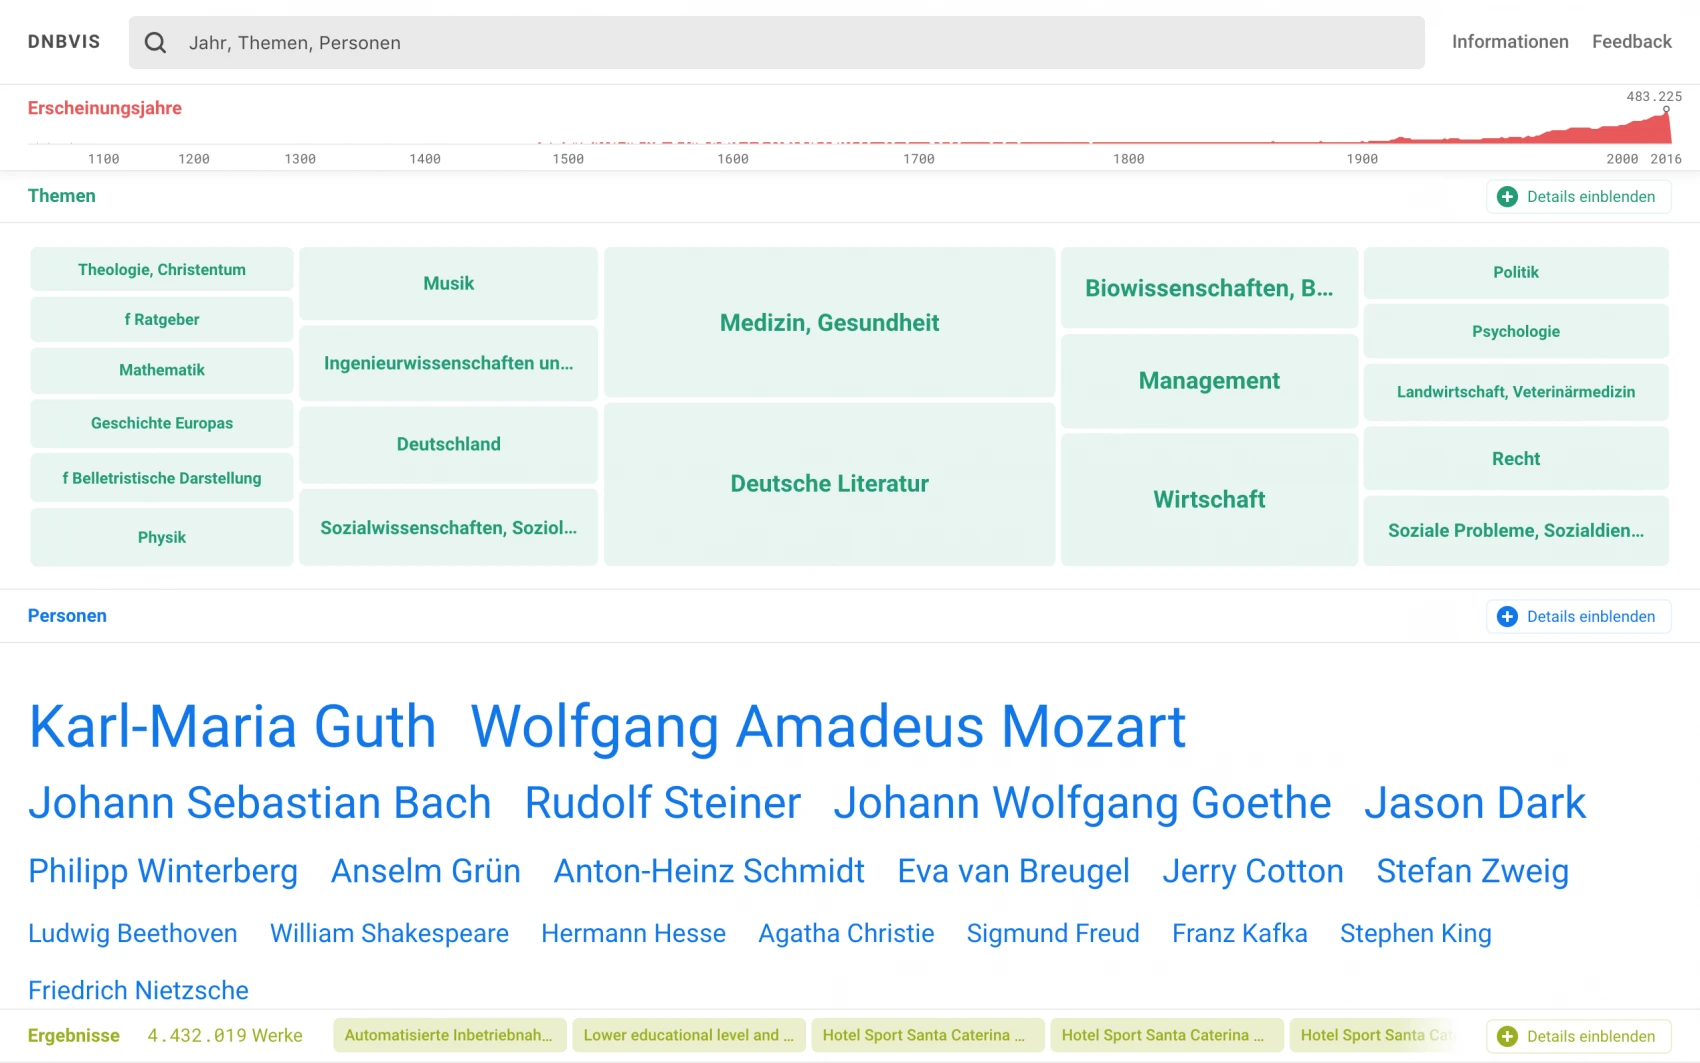Open the Automatisierte Inbetriebnah... result chip

(449, 1035)
